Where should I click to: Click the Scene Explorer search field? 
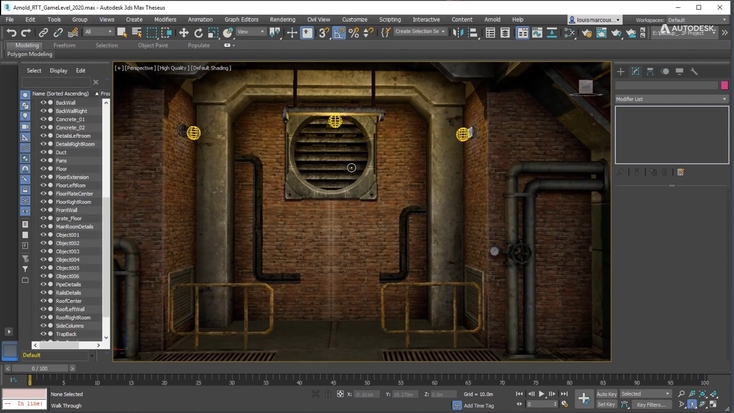(56, 82)
